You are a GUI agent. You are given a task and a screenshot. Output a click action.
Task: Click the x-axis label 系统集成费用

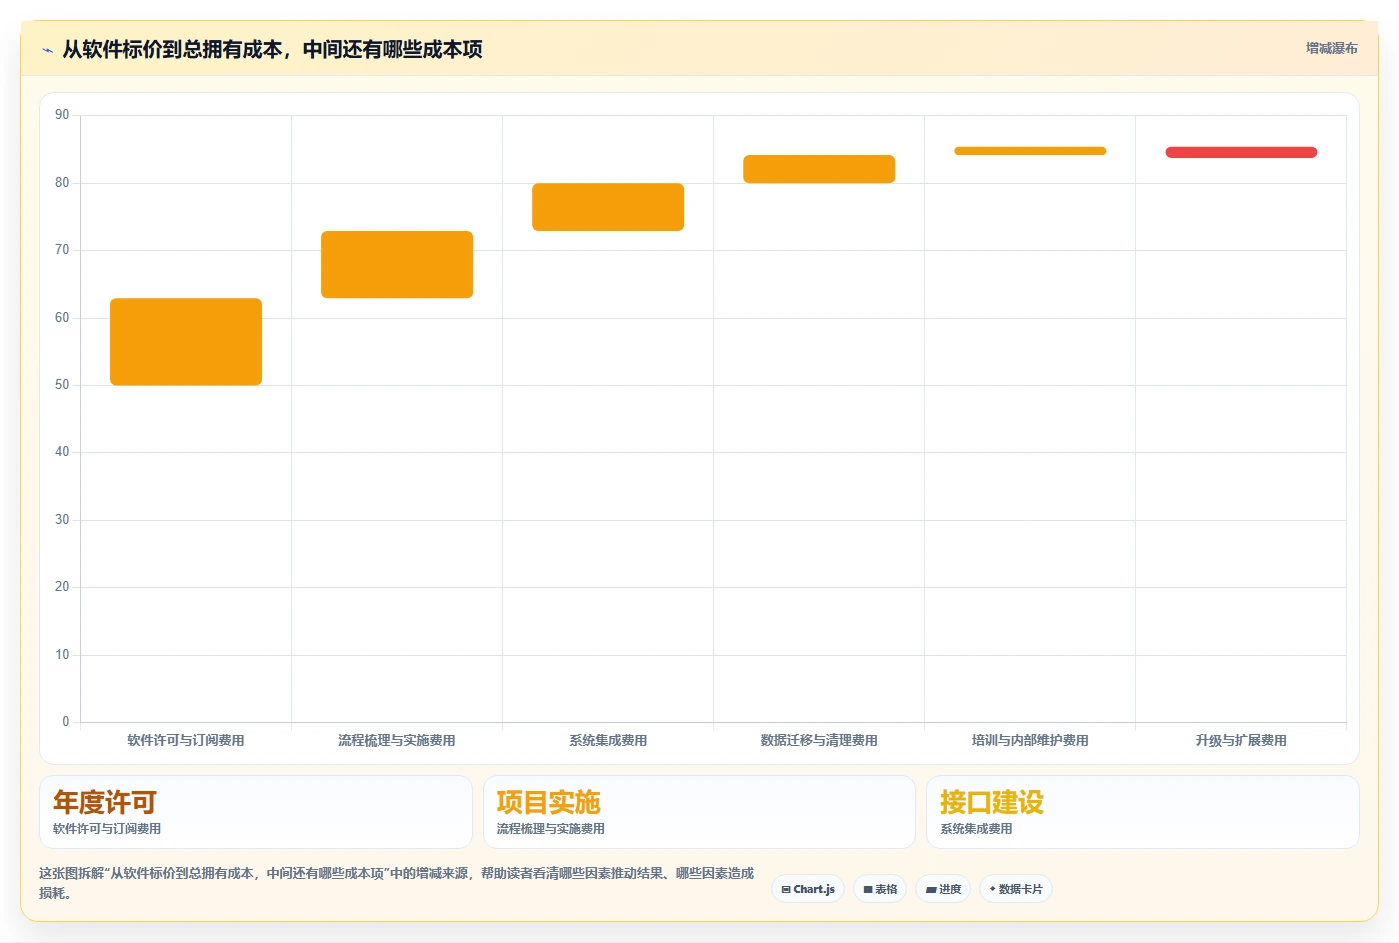608,740
